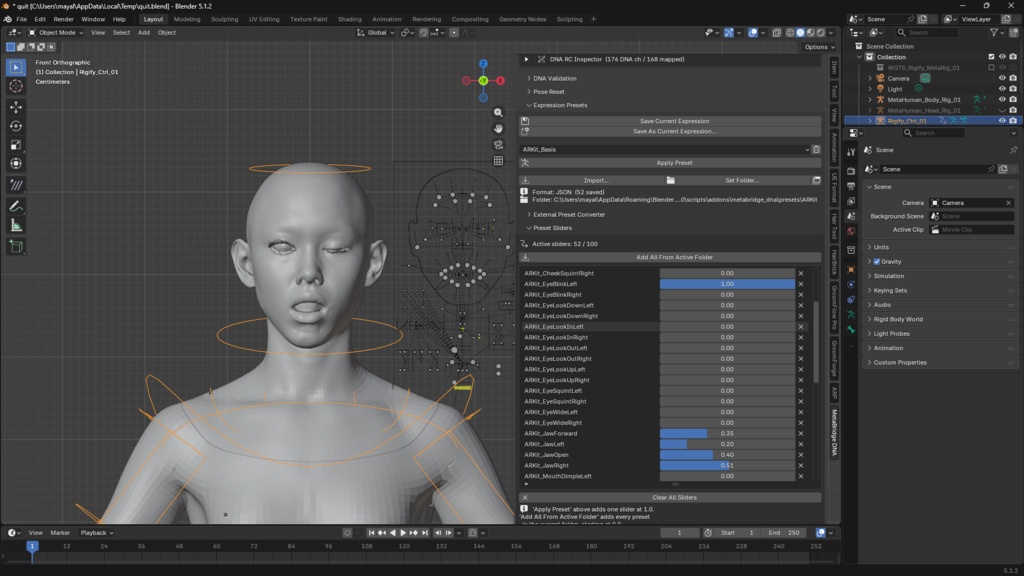Open the MetaBridge DNA sidebar tab

pyautogui.click(x=835, y=433)
